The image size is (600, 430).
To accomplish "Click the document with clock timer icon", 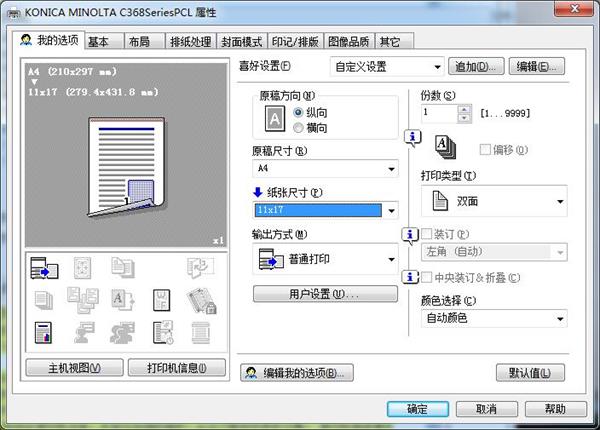I will (163, 332).
